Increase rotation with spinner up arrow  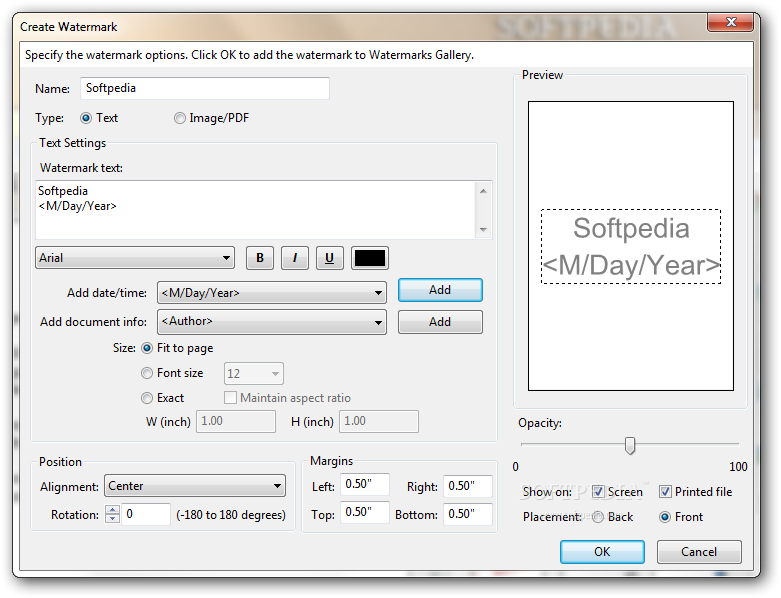pos(113,509)
